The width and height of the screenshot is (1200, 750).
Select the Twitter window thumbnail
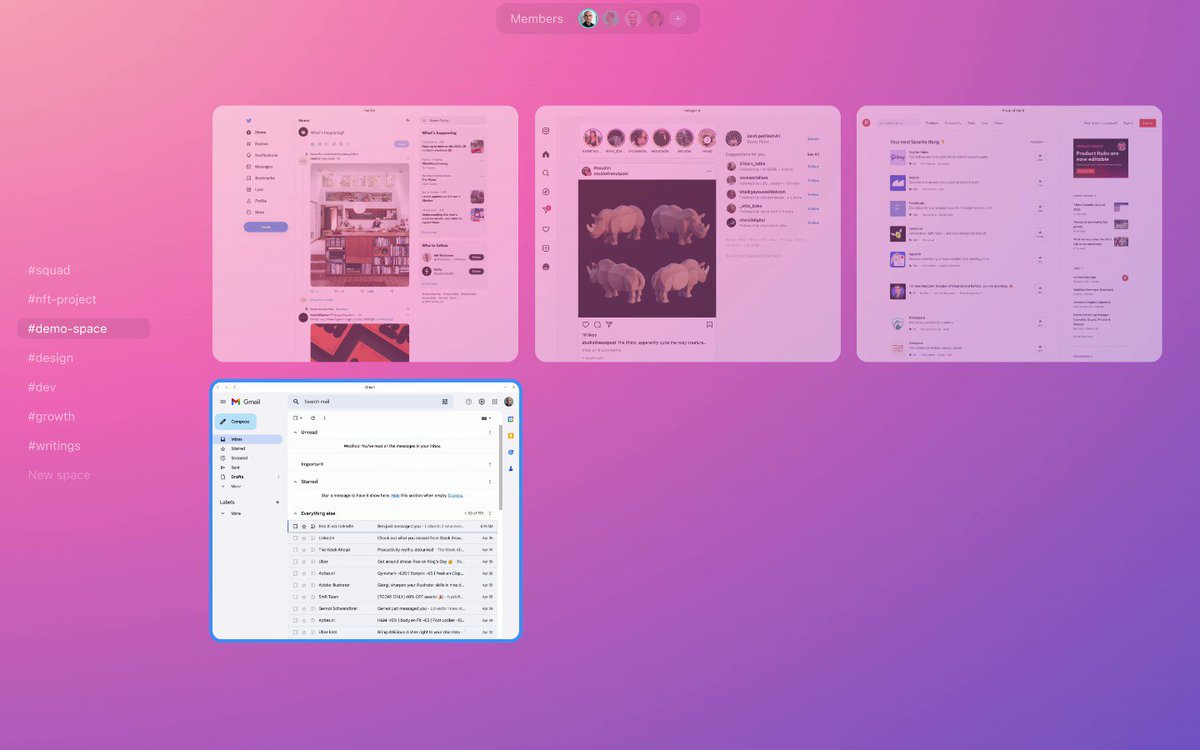[x=365, y=233]
